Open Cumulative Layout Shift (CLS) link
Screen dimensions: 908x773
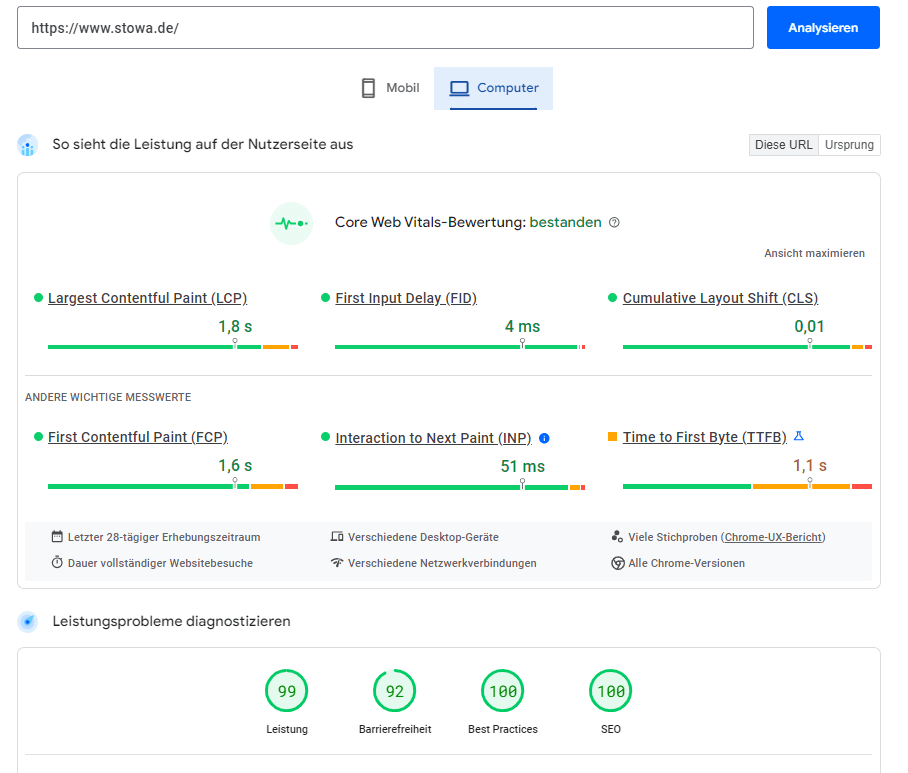[720, 298]
